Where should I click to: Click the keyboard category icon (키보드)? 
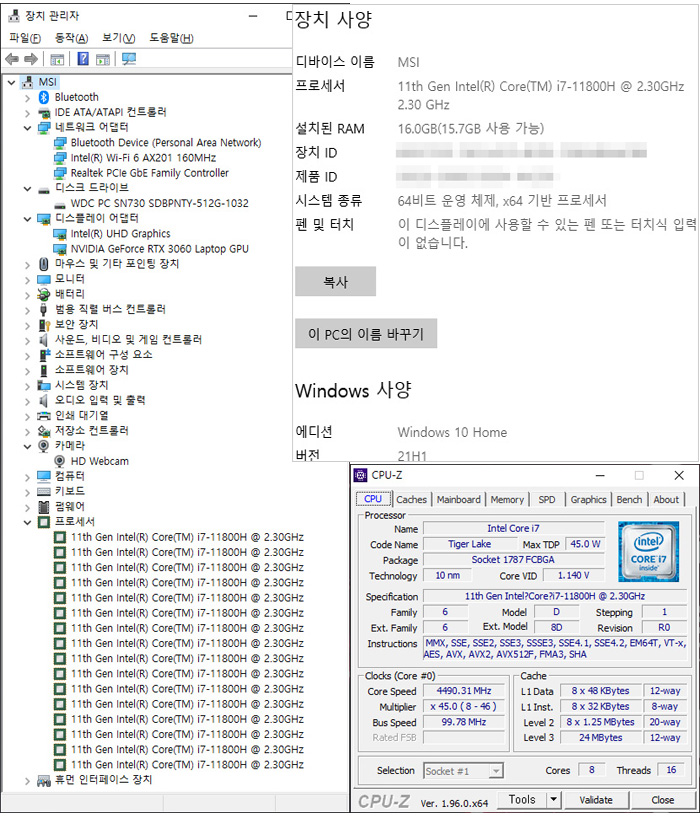(44, 491)
